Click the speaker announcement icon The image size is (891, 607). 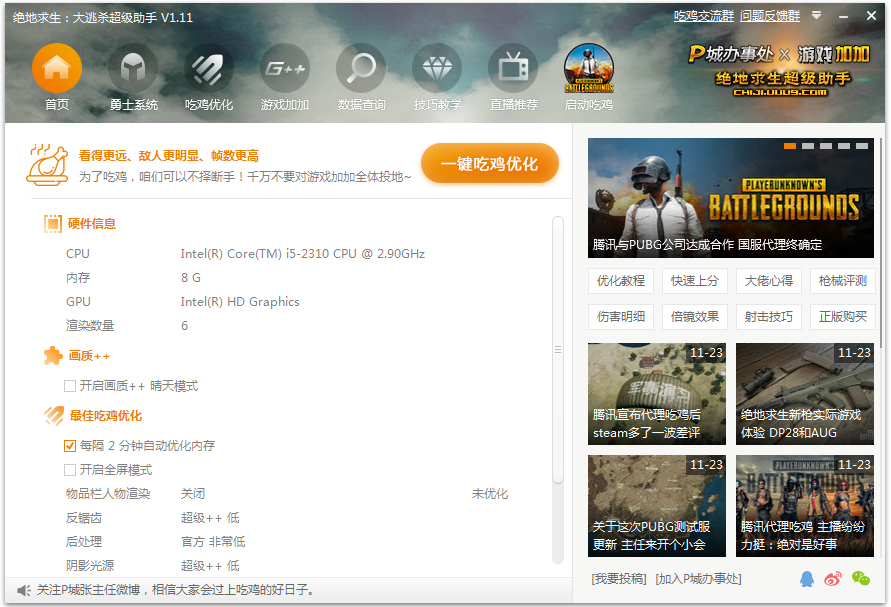click(x=24, y=591)
